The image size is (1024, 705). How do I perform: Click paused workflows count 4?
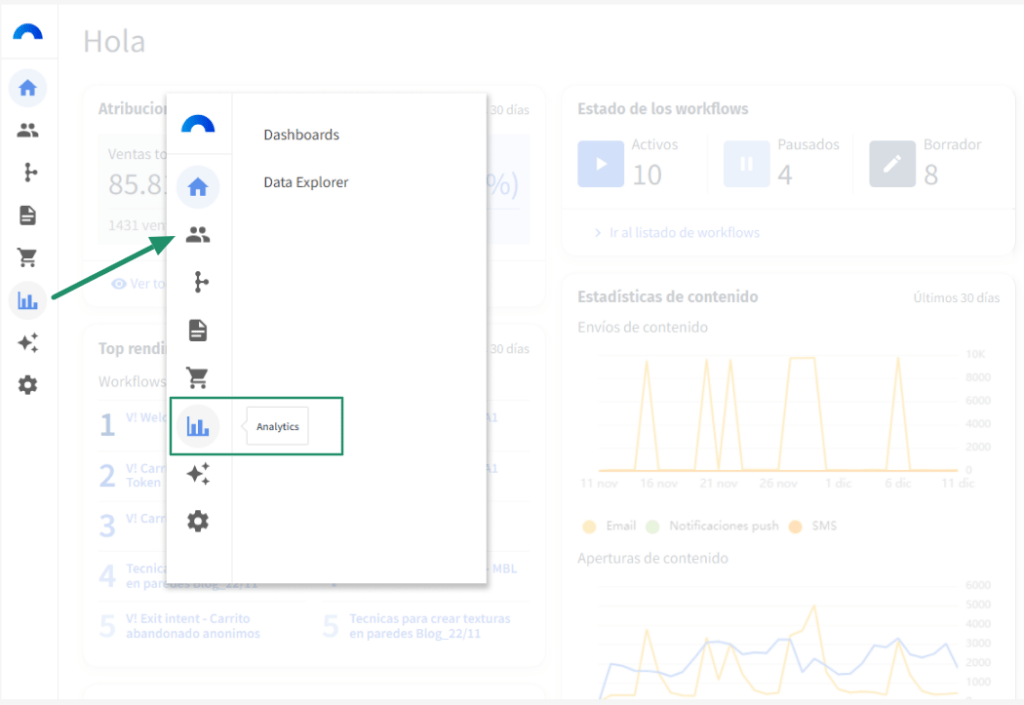(785, 175)
